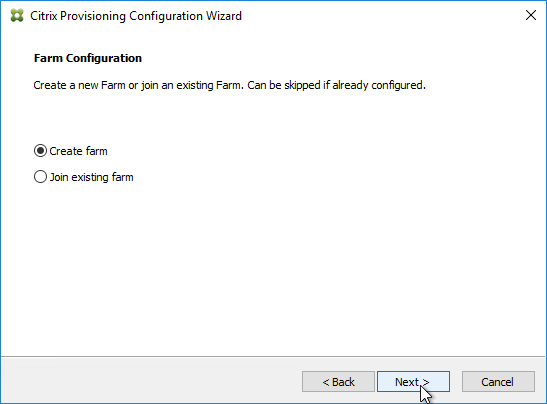
Task: Dismiss the dialog using the X icon
Action: pos(531,15)
